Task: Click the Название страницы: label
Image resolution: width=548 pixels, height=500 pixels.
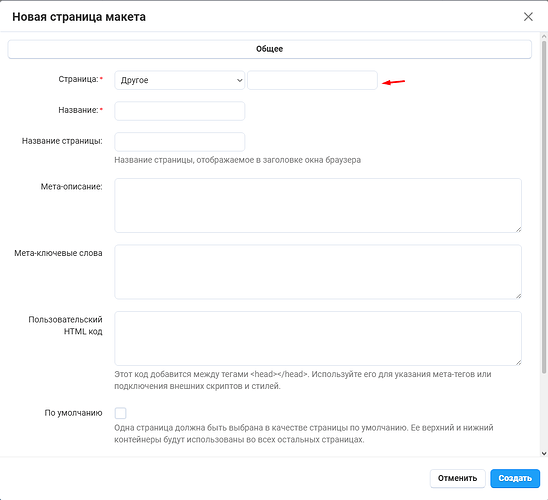Action: point(62,141)
